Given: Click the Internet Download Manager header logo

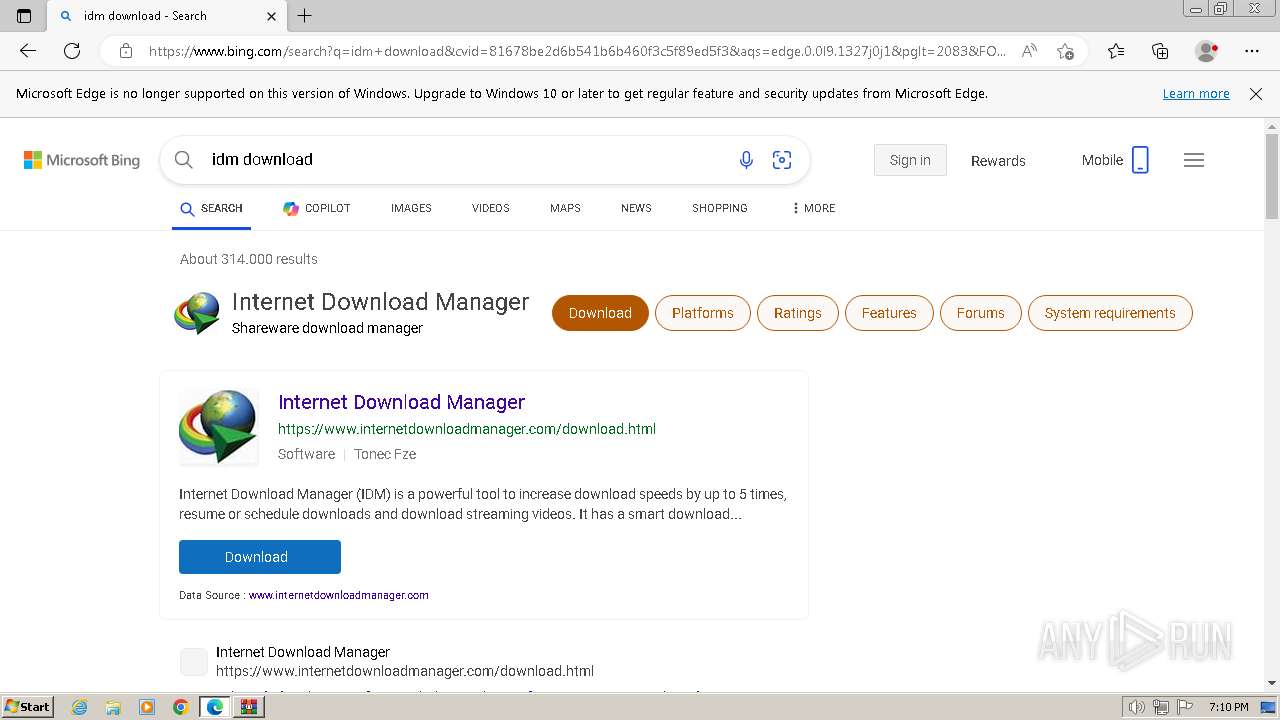Looking at the screenshot, I should tap(197, 313).
